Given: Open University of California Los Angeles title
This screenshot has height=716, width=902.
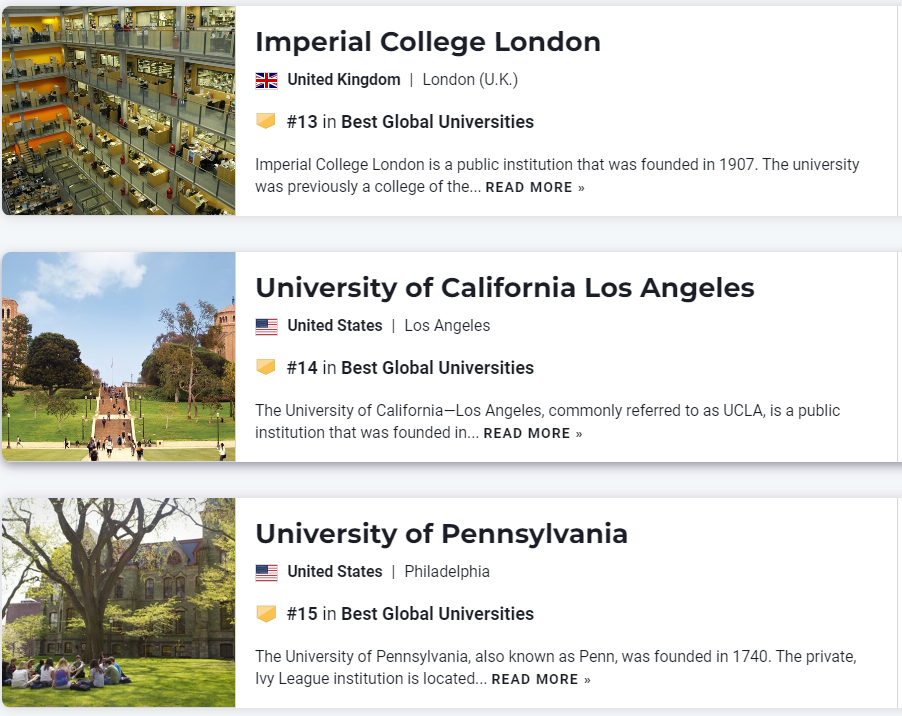Looking at the screenshot, I should pyautogui.click(x=504, y=288).
